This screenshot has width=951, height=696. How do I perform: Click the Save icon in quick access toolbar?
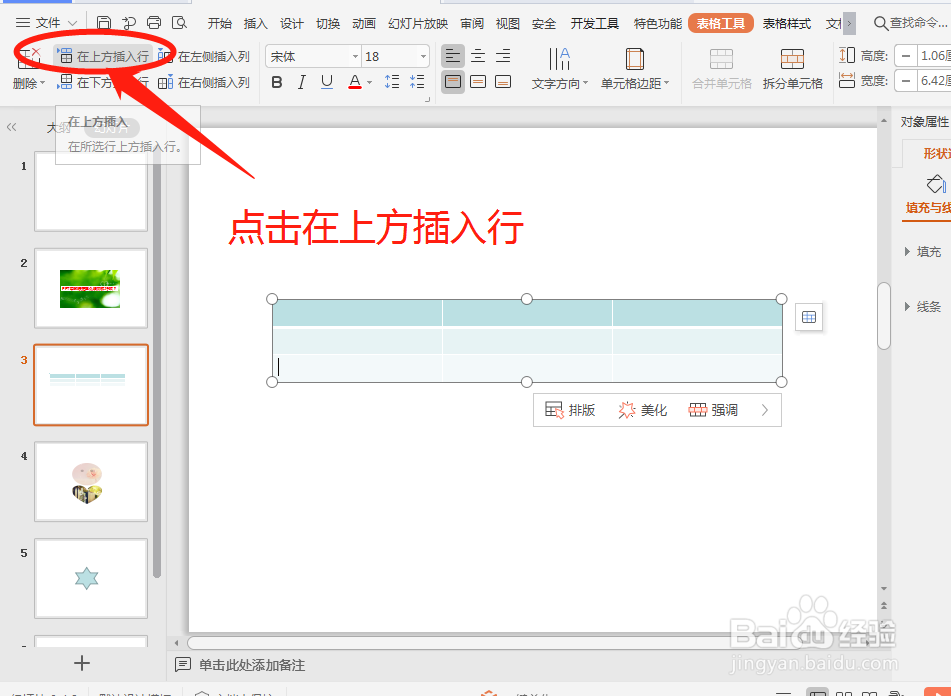104,23
